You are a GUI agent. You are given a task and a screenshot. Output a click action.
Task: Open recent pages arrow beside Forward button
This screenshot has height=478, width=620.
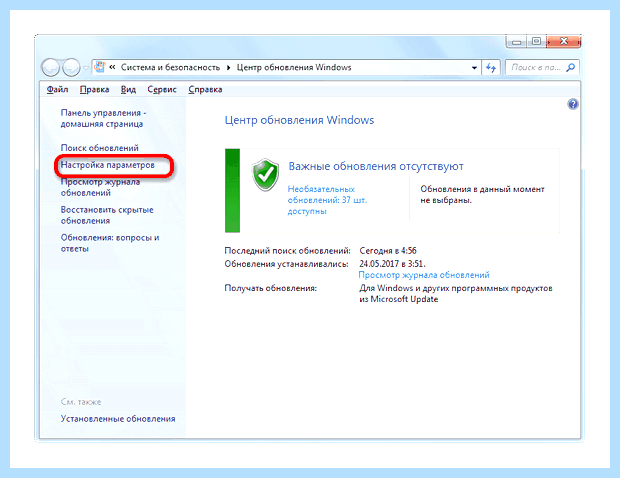coord(85,68)
